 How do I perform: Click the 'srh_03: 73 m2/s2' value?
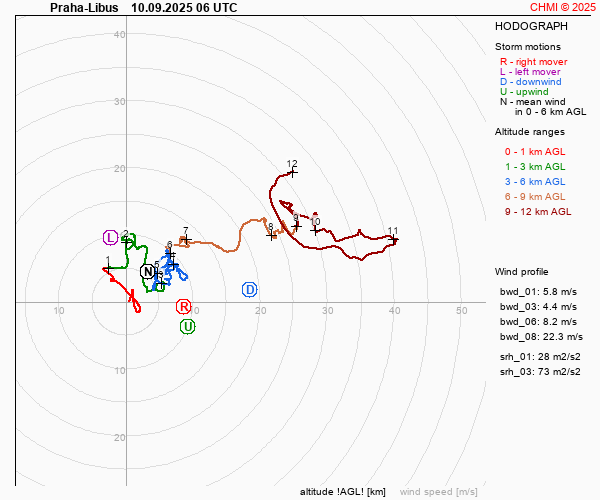point(540,371)
